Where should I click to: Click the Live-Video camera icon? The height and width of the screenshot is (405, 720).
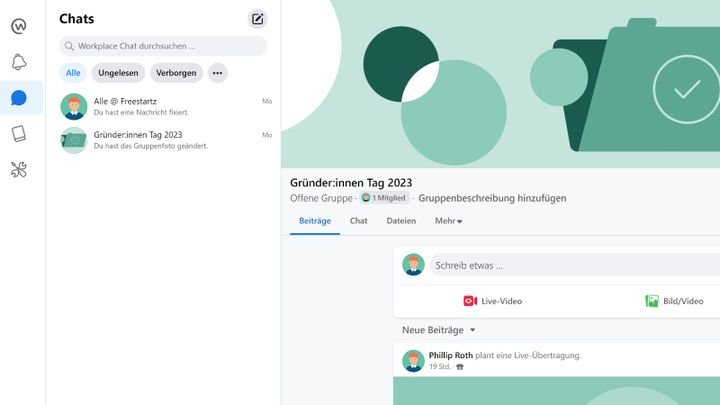[x=470, y=301]
